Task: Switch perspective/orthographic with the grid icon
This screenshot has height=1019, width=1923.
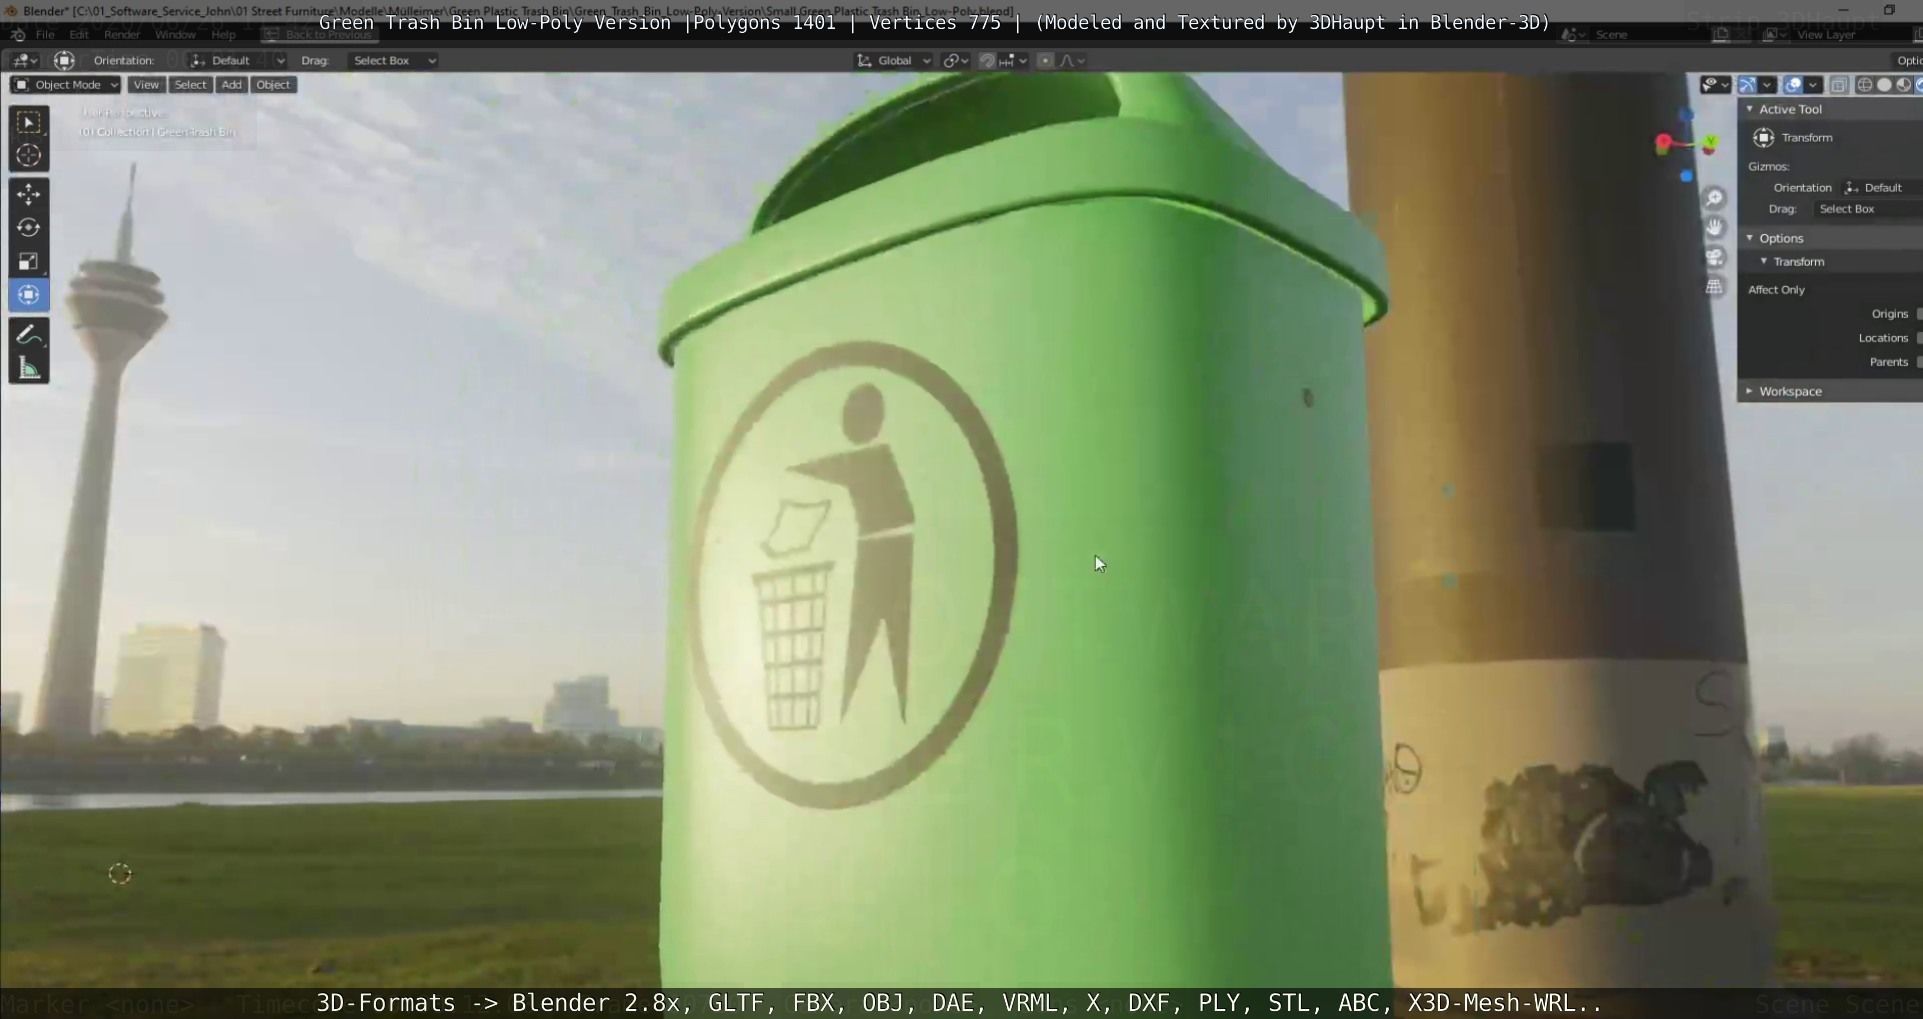Action: 1714,287
